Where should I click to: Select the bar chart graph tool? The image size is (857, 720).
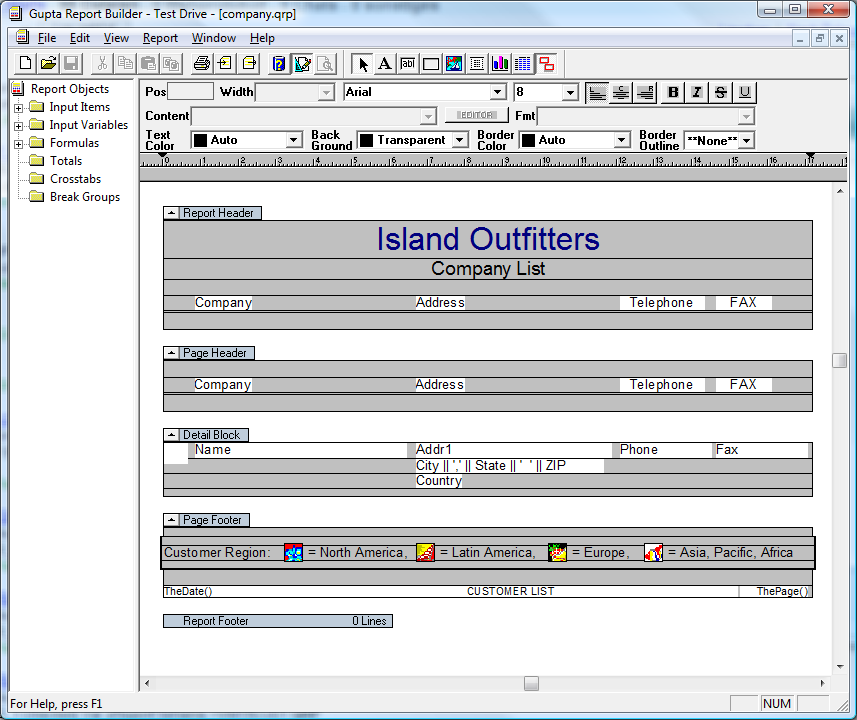500,64
